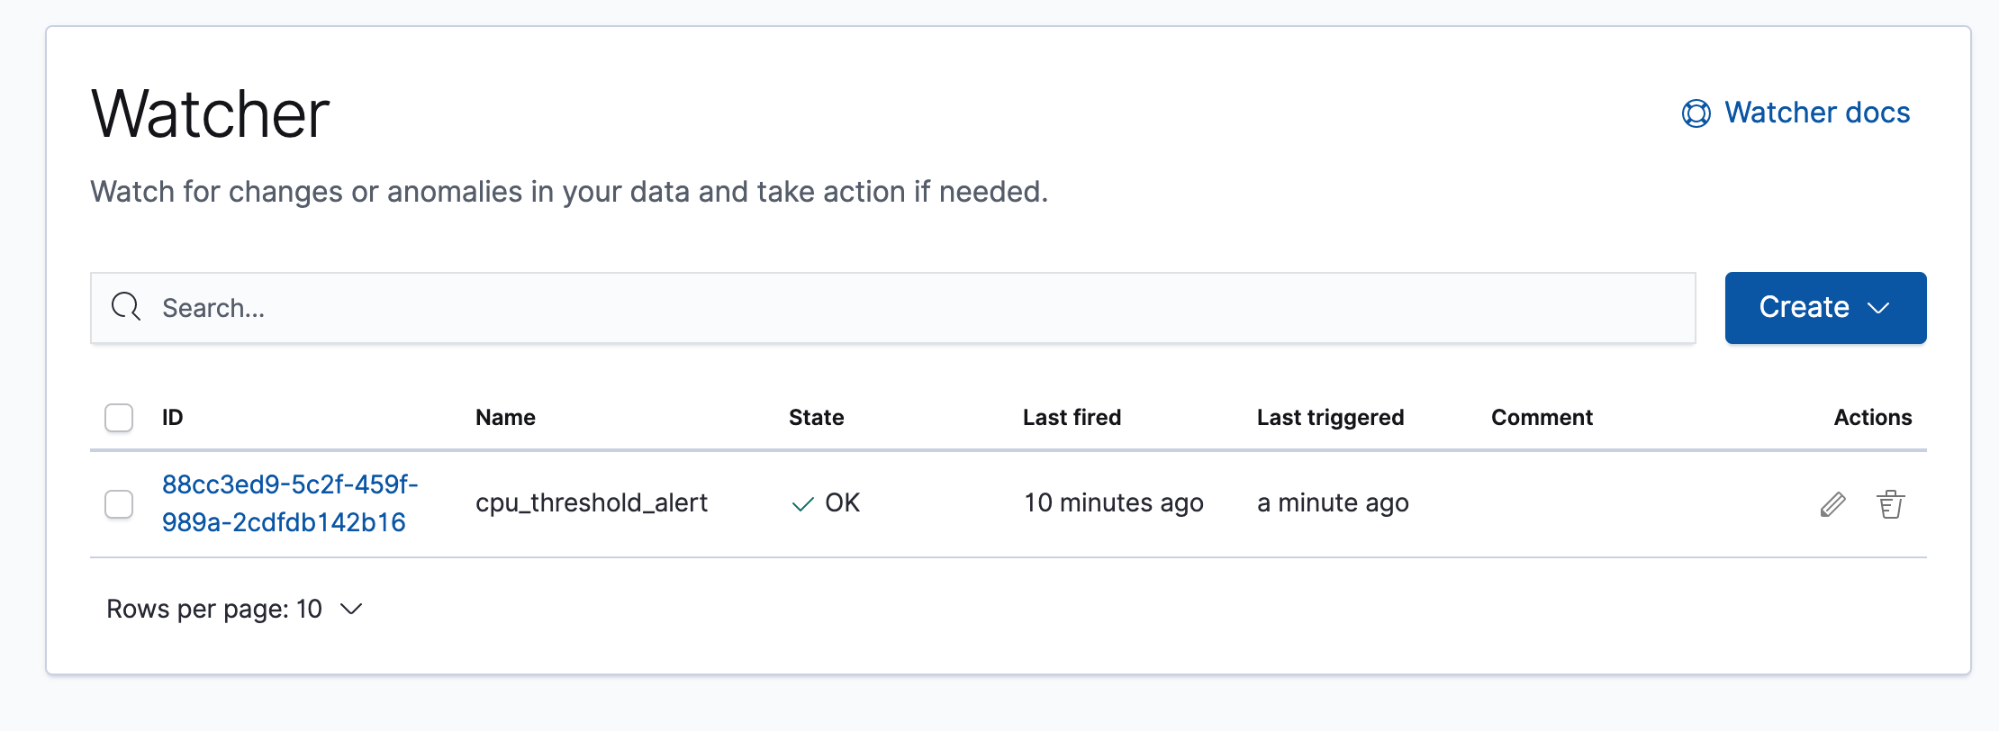Sort by the Last triggered column header
The width and height of the screenshot is (1999, 732).
1330,417
